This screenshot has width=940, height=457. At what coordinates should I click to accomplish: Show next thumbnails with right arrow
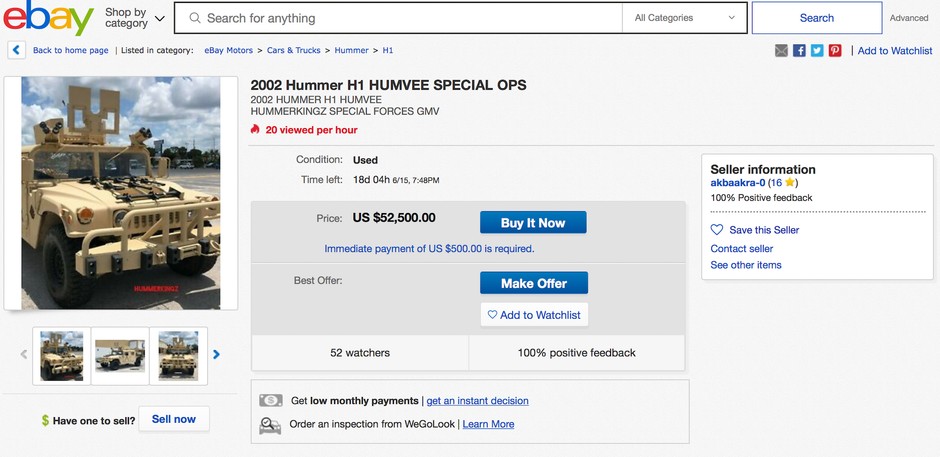coord(216,354)
